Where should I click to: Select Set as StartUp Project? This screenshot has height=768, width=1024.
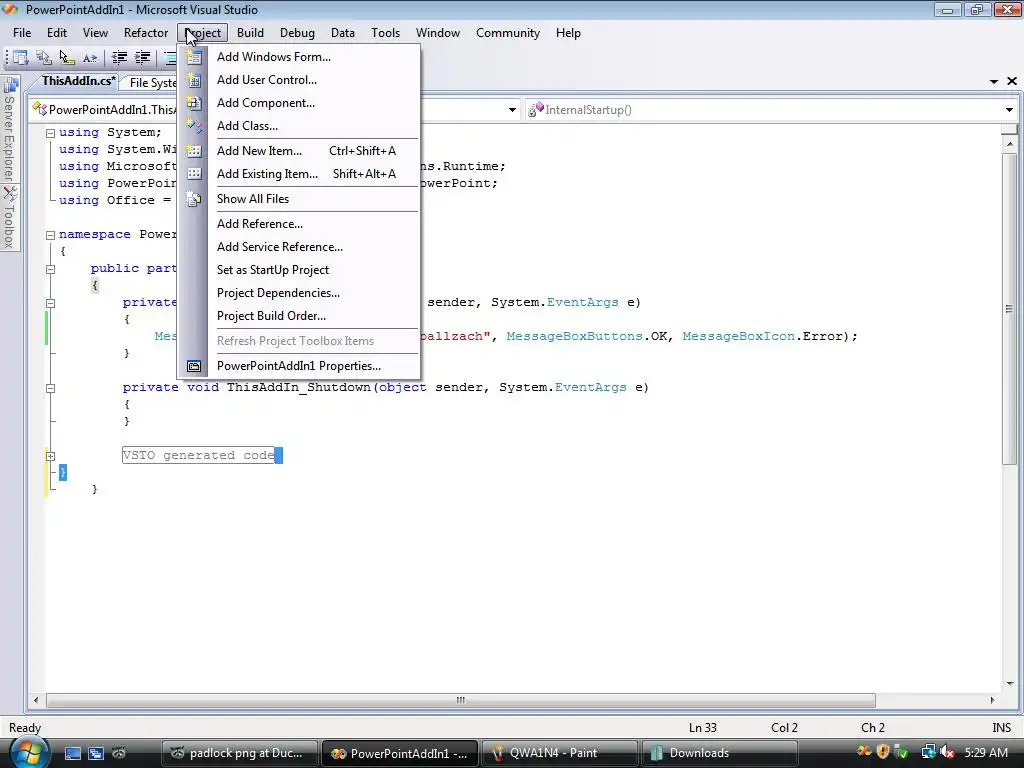tap(298, 270)
